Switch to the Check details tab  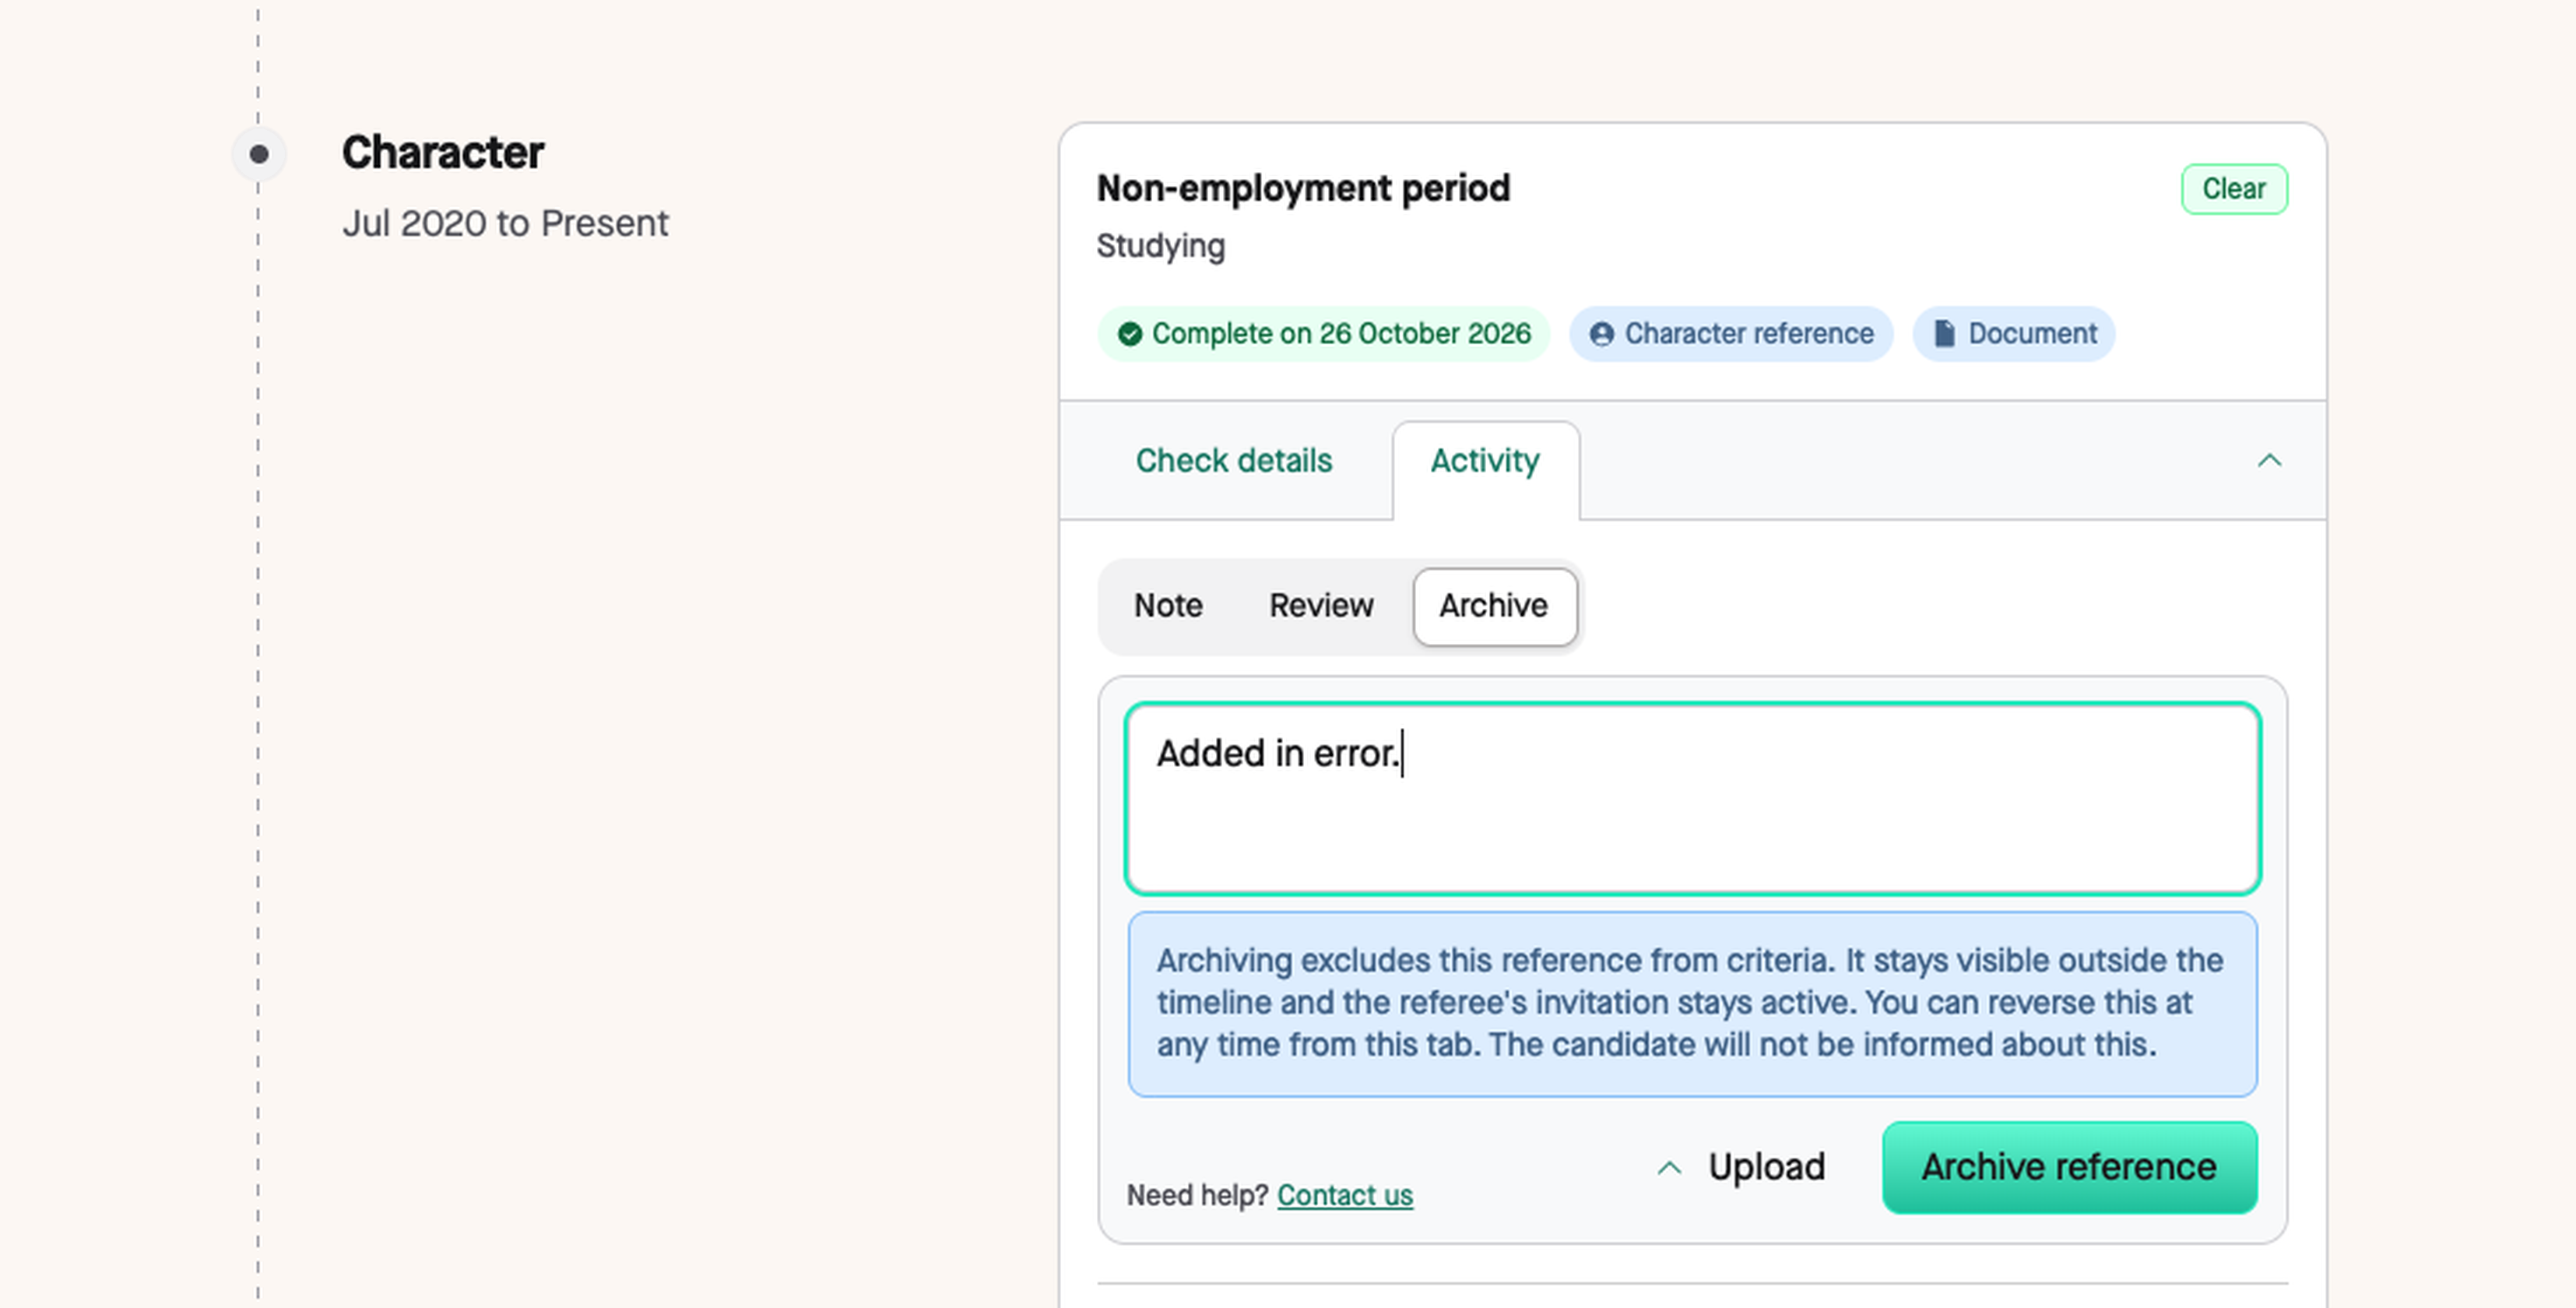coord(1233,461)
